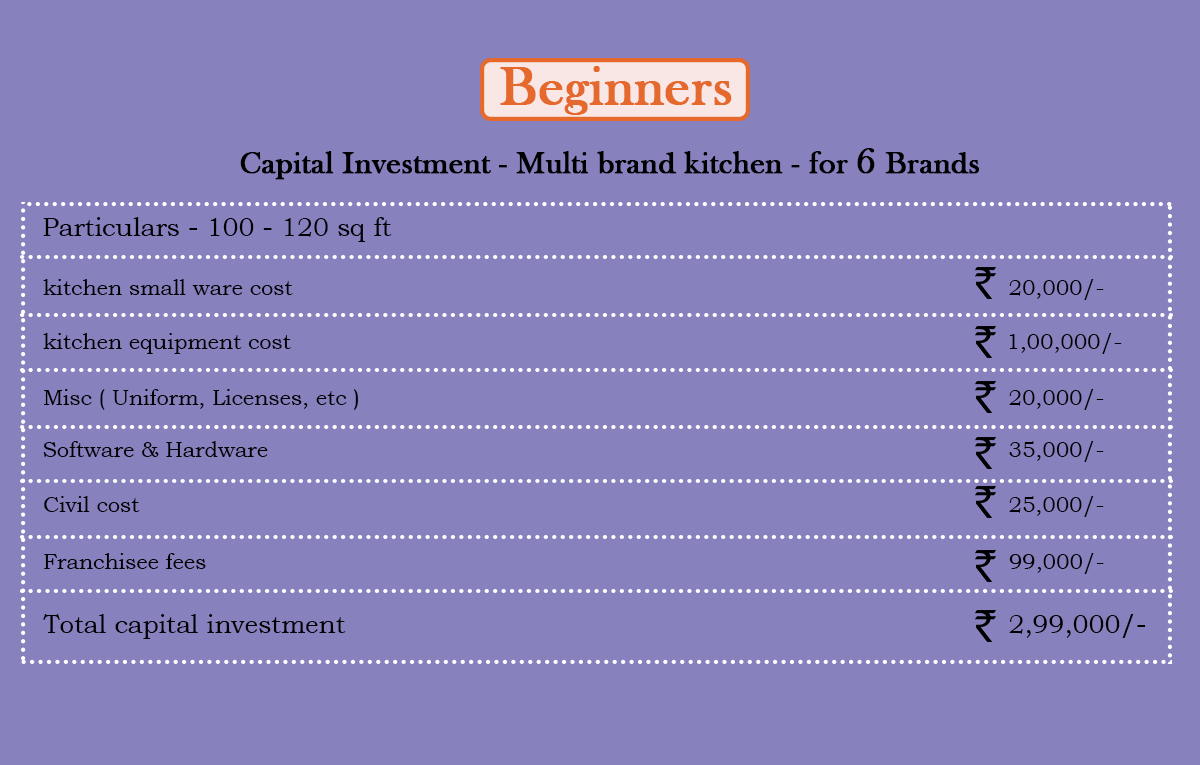Click the Total capital investment label

pos(194,625)
